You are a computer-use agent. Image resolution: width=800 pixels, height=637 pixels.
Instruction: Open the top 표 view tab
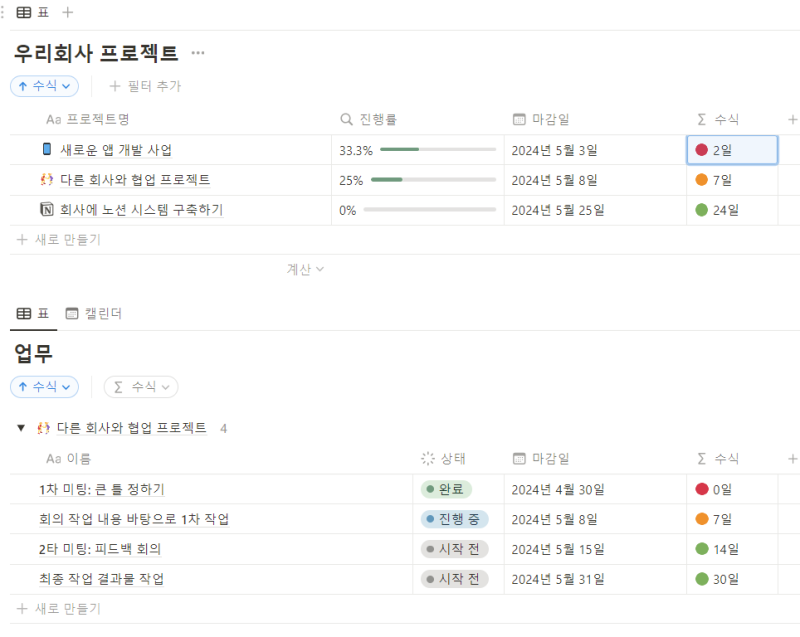[33, 12]
